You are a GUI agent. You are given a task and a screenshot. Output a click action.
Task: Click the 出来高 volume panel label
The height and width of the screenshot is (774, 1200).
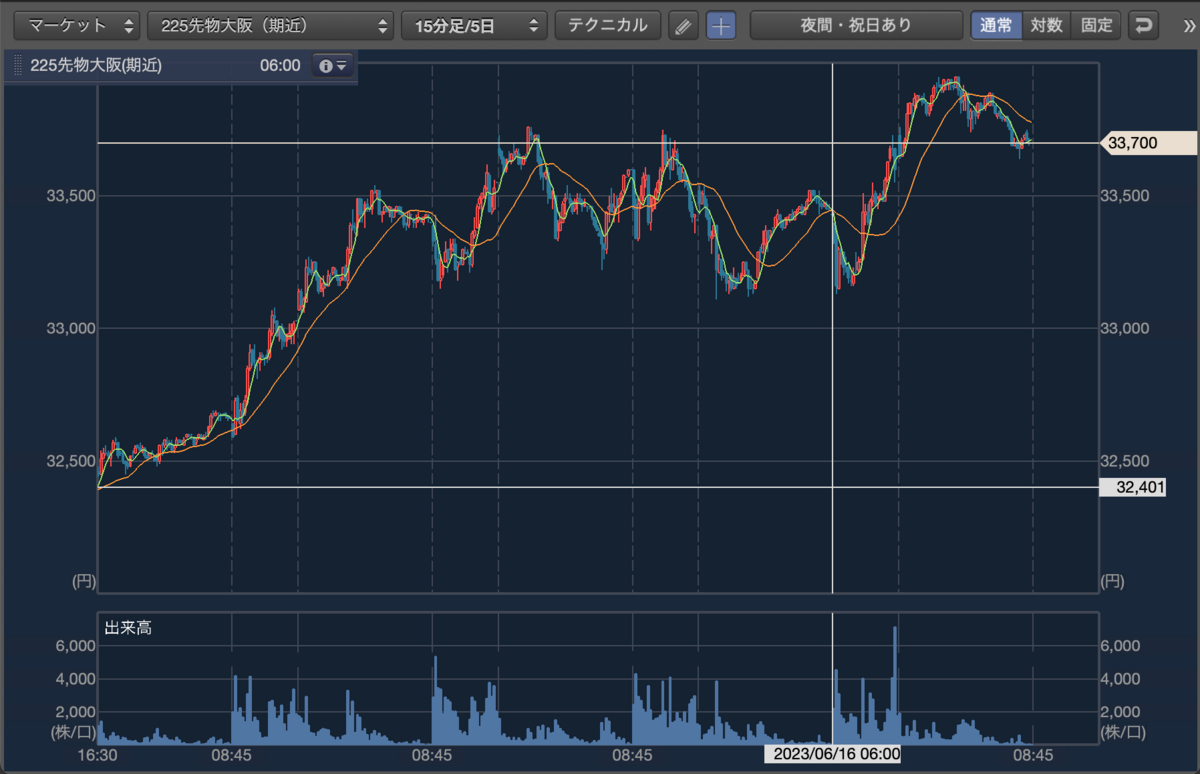(x=129, y=628)
